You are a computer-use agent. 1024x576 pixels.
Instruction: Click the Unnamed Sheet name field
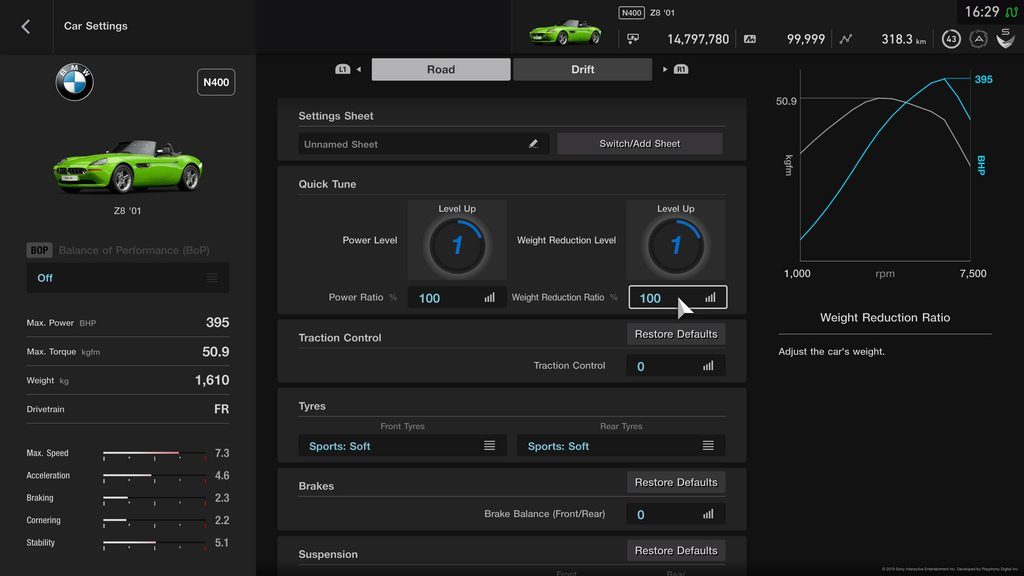(x=423, y=144)
